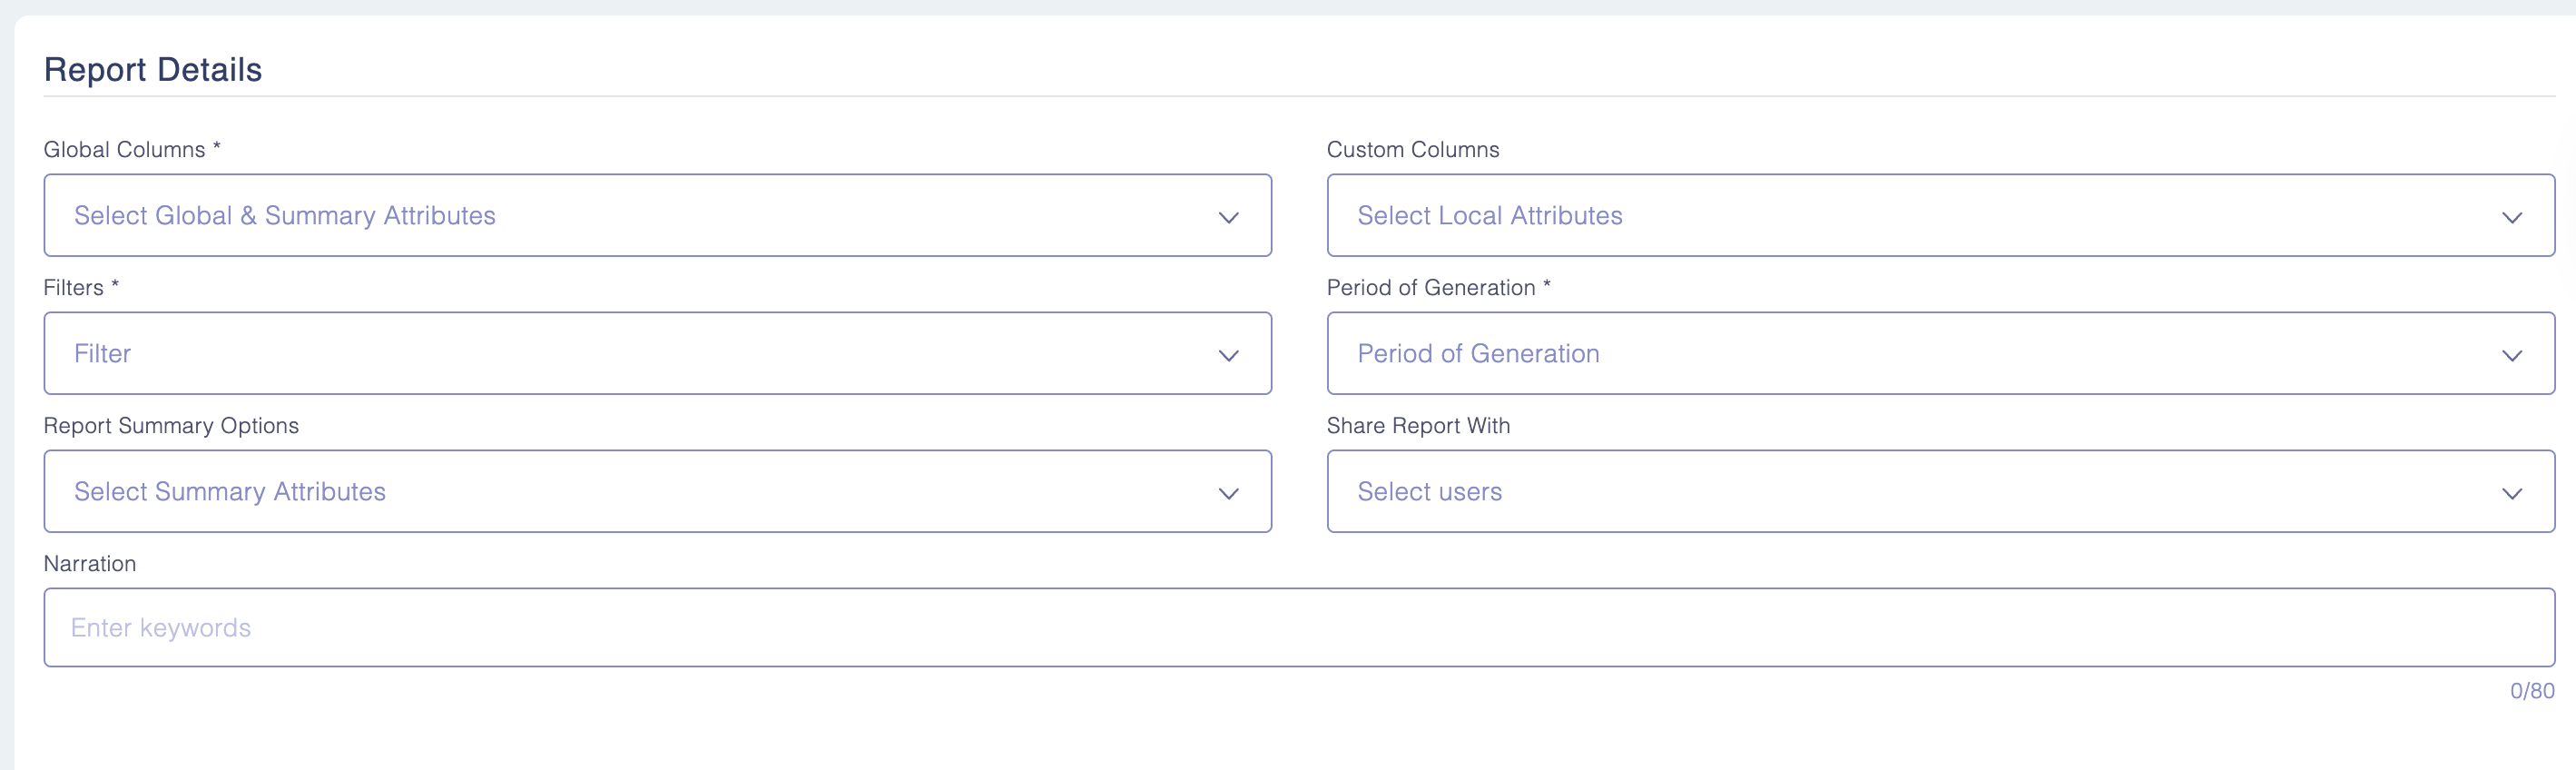Image resolution: width=2576 pixels, height=770 pixels.
Task: Click the Share Report With chevron arrow
Action: click(2511, 493)
